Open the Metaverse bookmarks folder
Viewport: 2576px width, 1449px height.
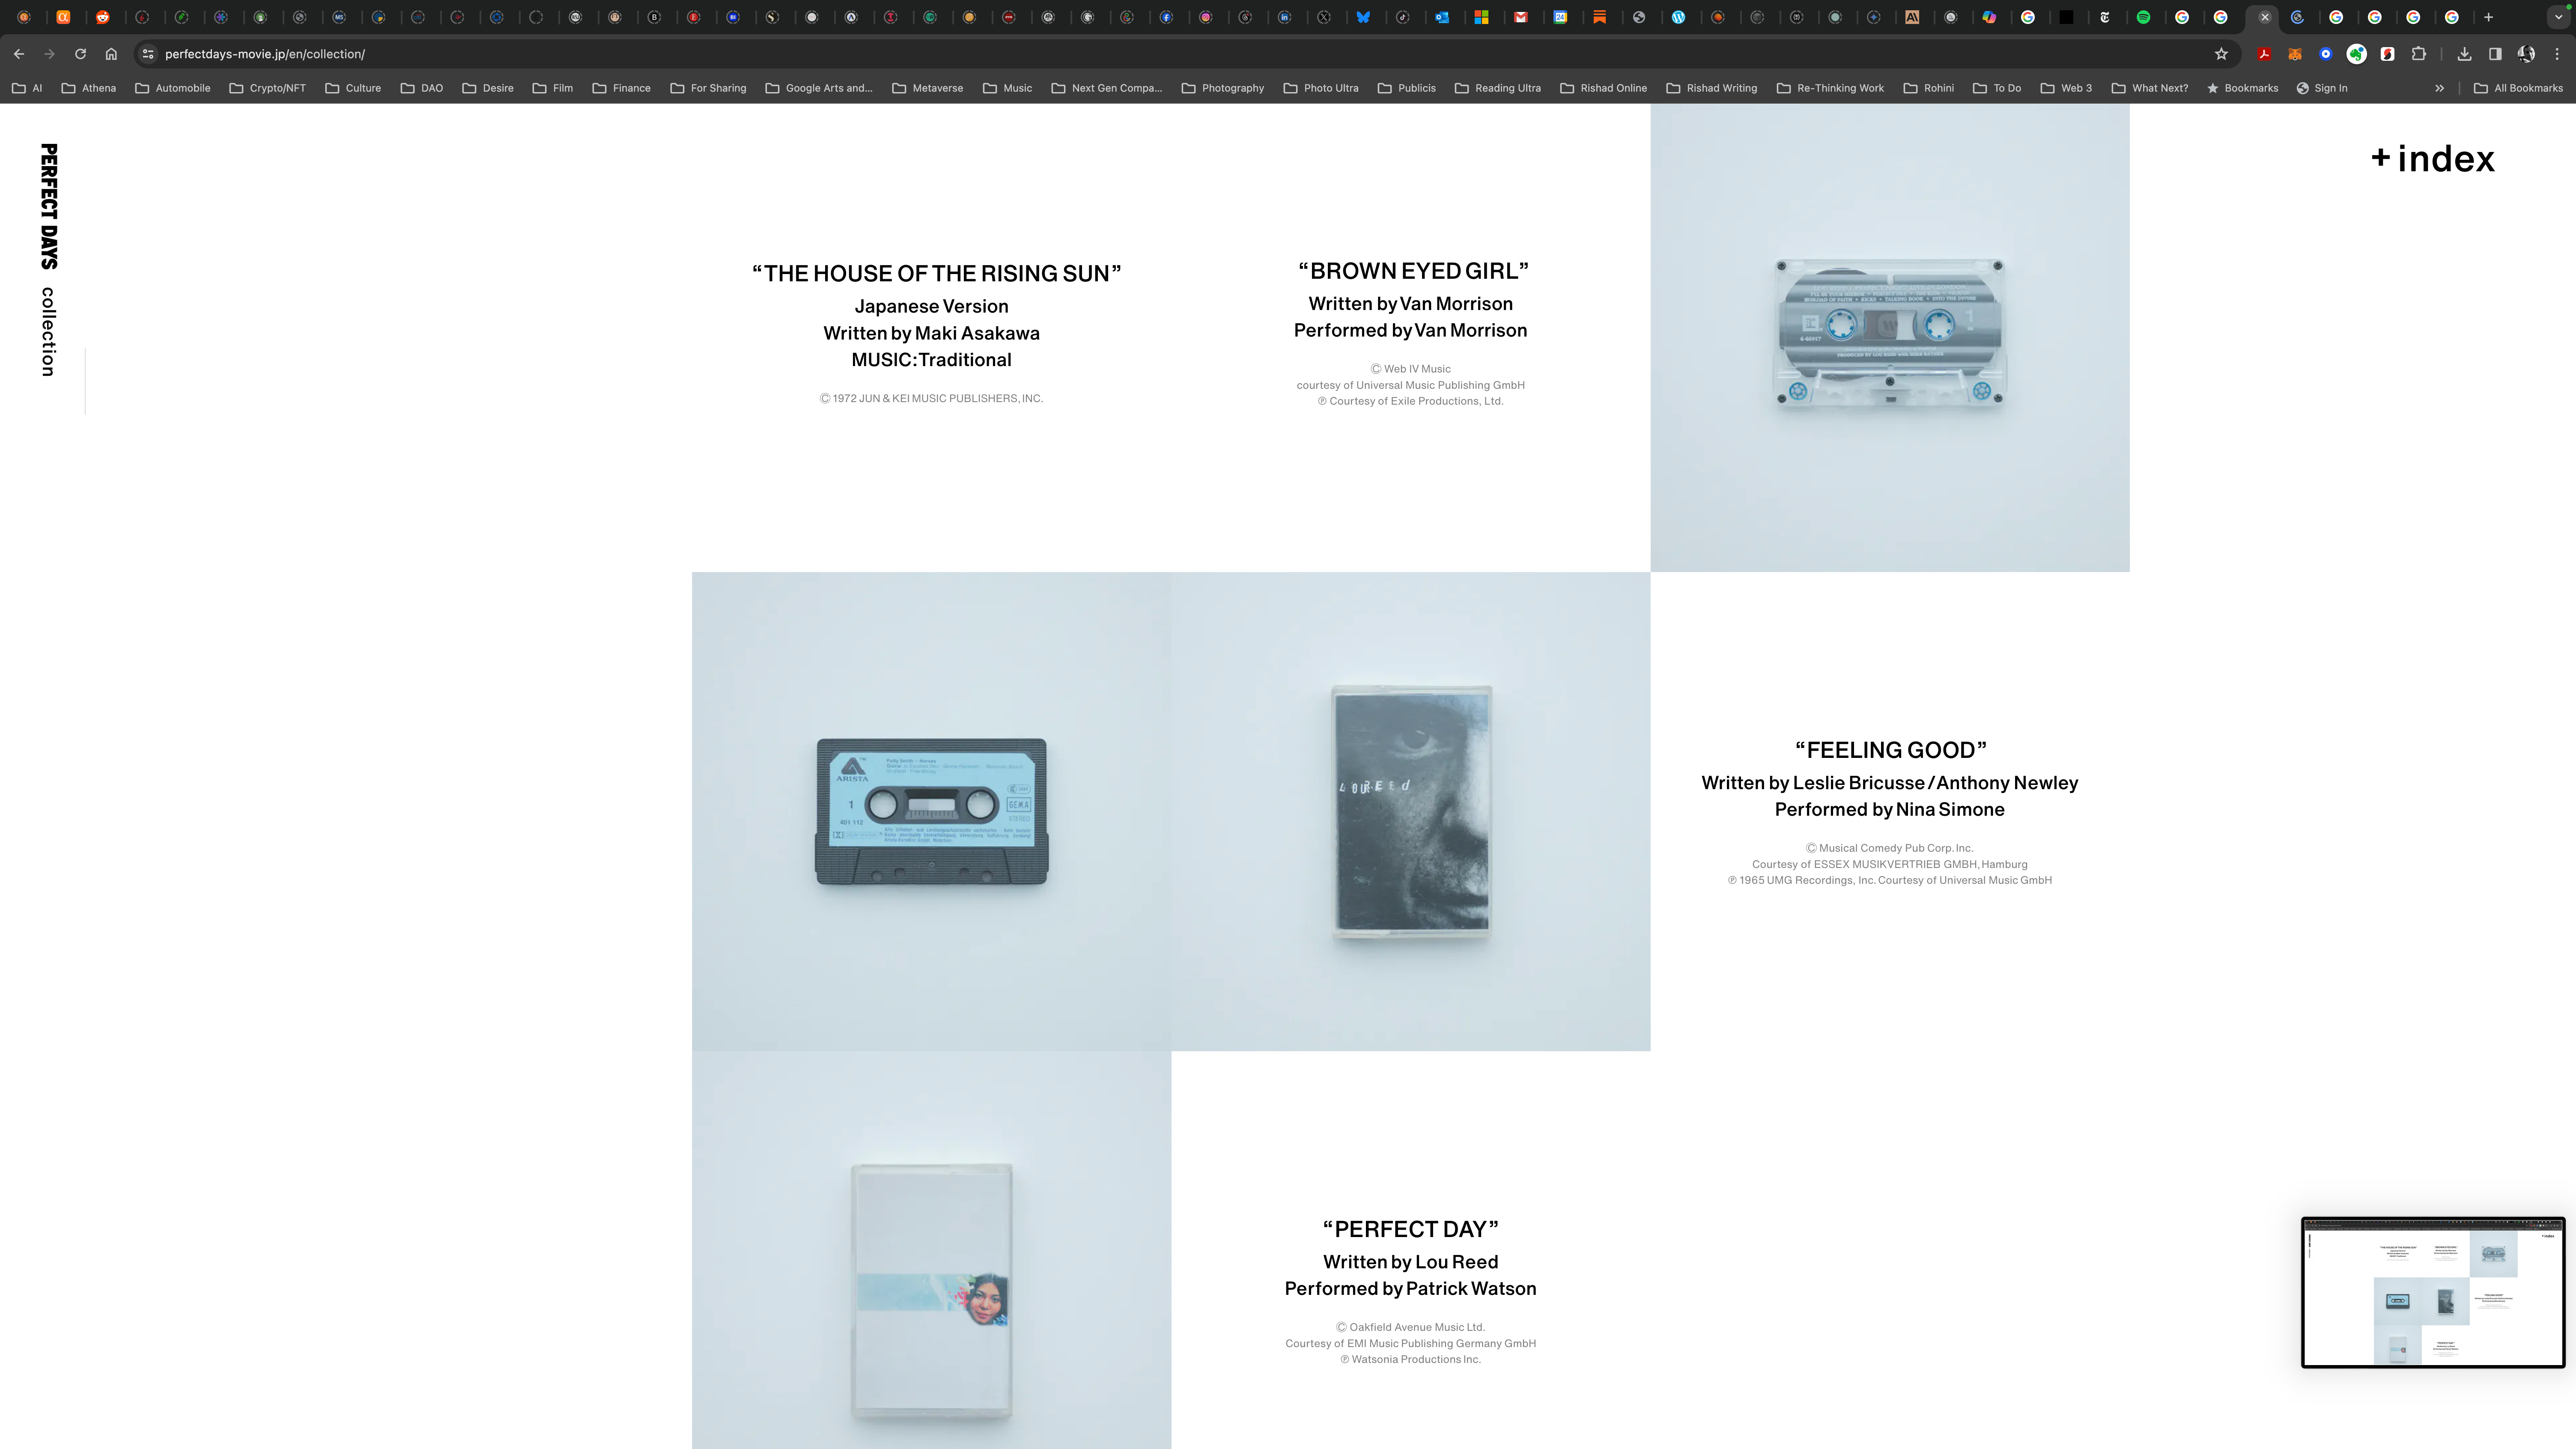tap(928, 88)
